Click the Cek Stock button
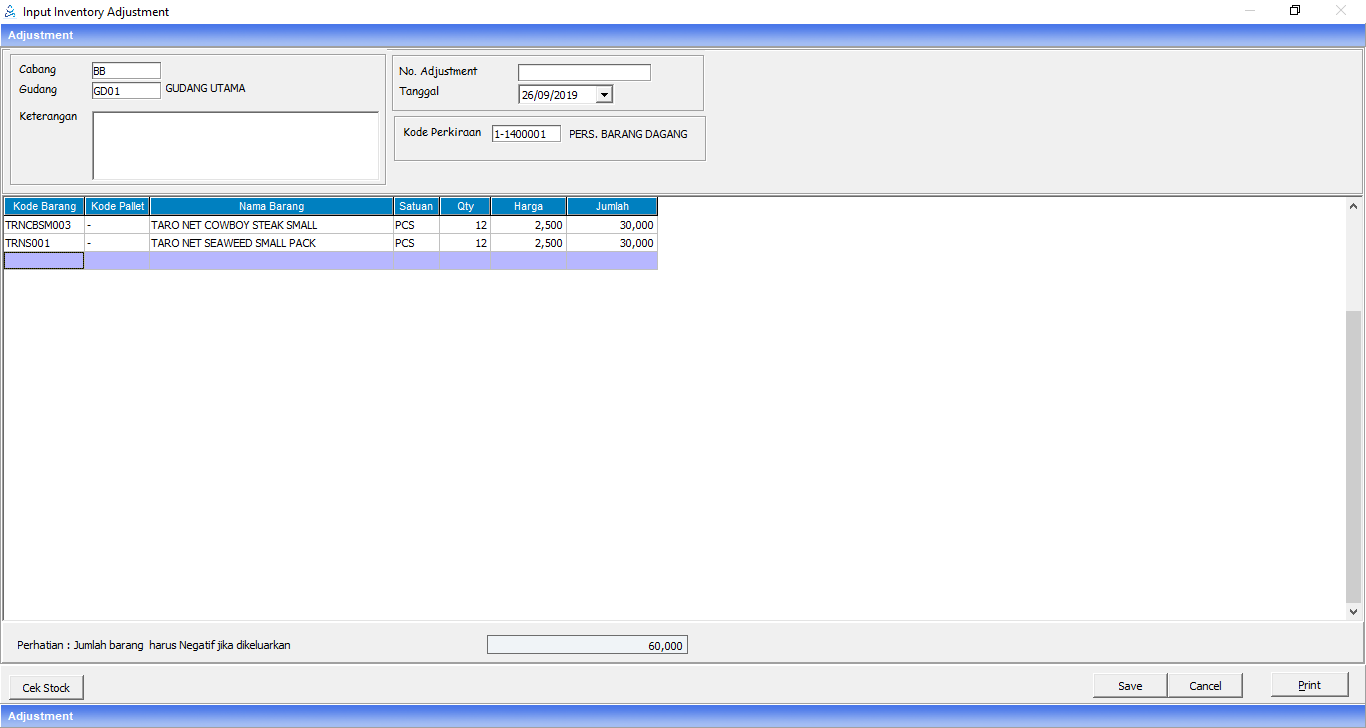Screen dimensions: 1366x728 pos(46,688)
